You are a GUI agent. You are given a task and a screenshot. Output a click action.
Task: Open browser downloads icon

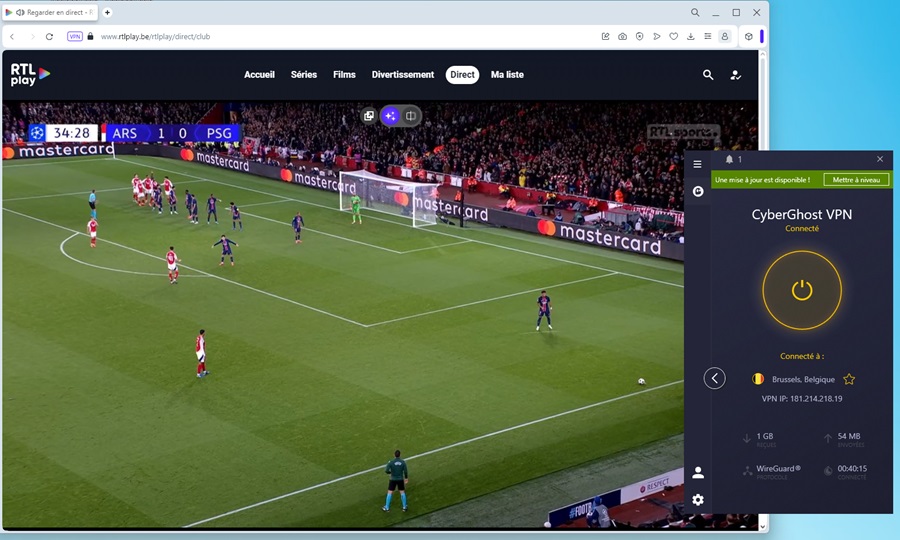[690, 36]
